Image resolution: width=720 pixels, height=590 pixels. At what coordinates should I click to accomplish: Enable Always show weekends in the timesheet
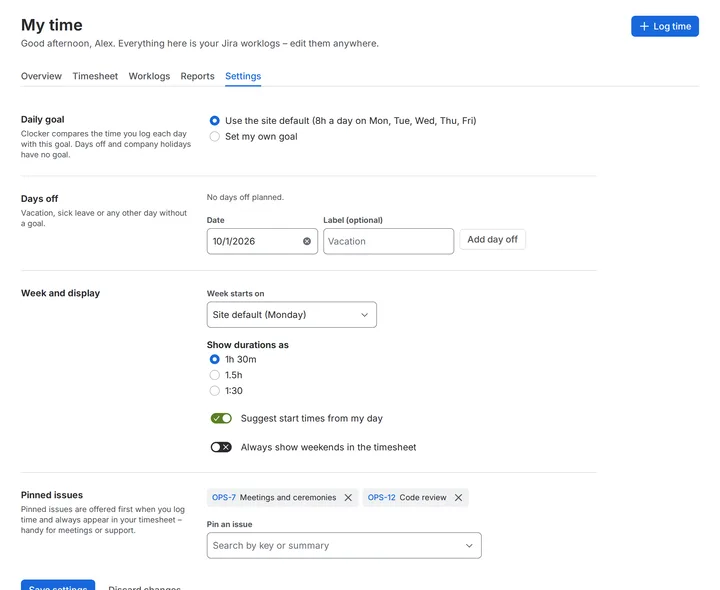tap(221, 447)
